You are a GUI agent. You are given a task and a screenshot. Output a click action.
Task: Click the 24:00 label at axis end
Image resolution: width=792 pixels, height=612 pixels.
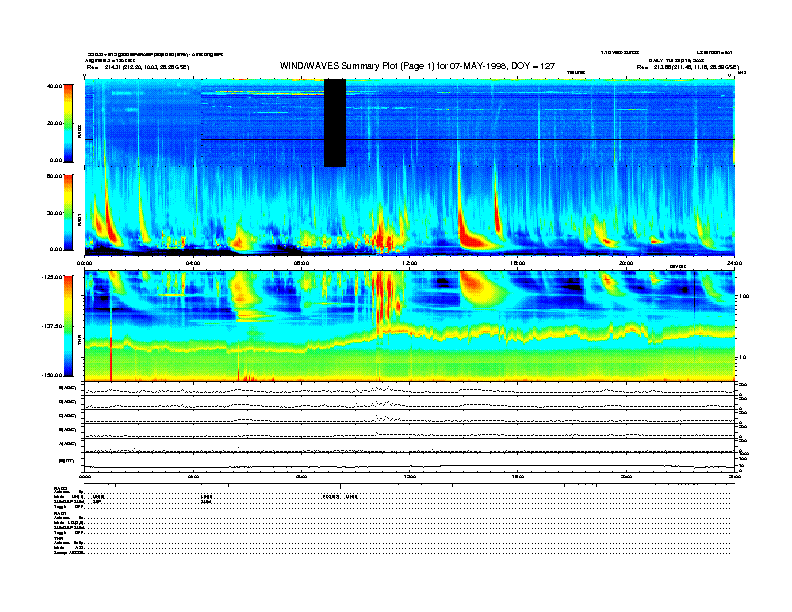pyautogui.click(x=733, y=264)
